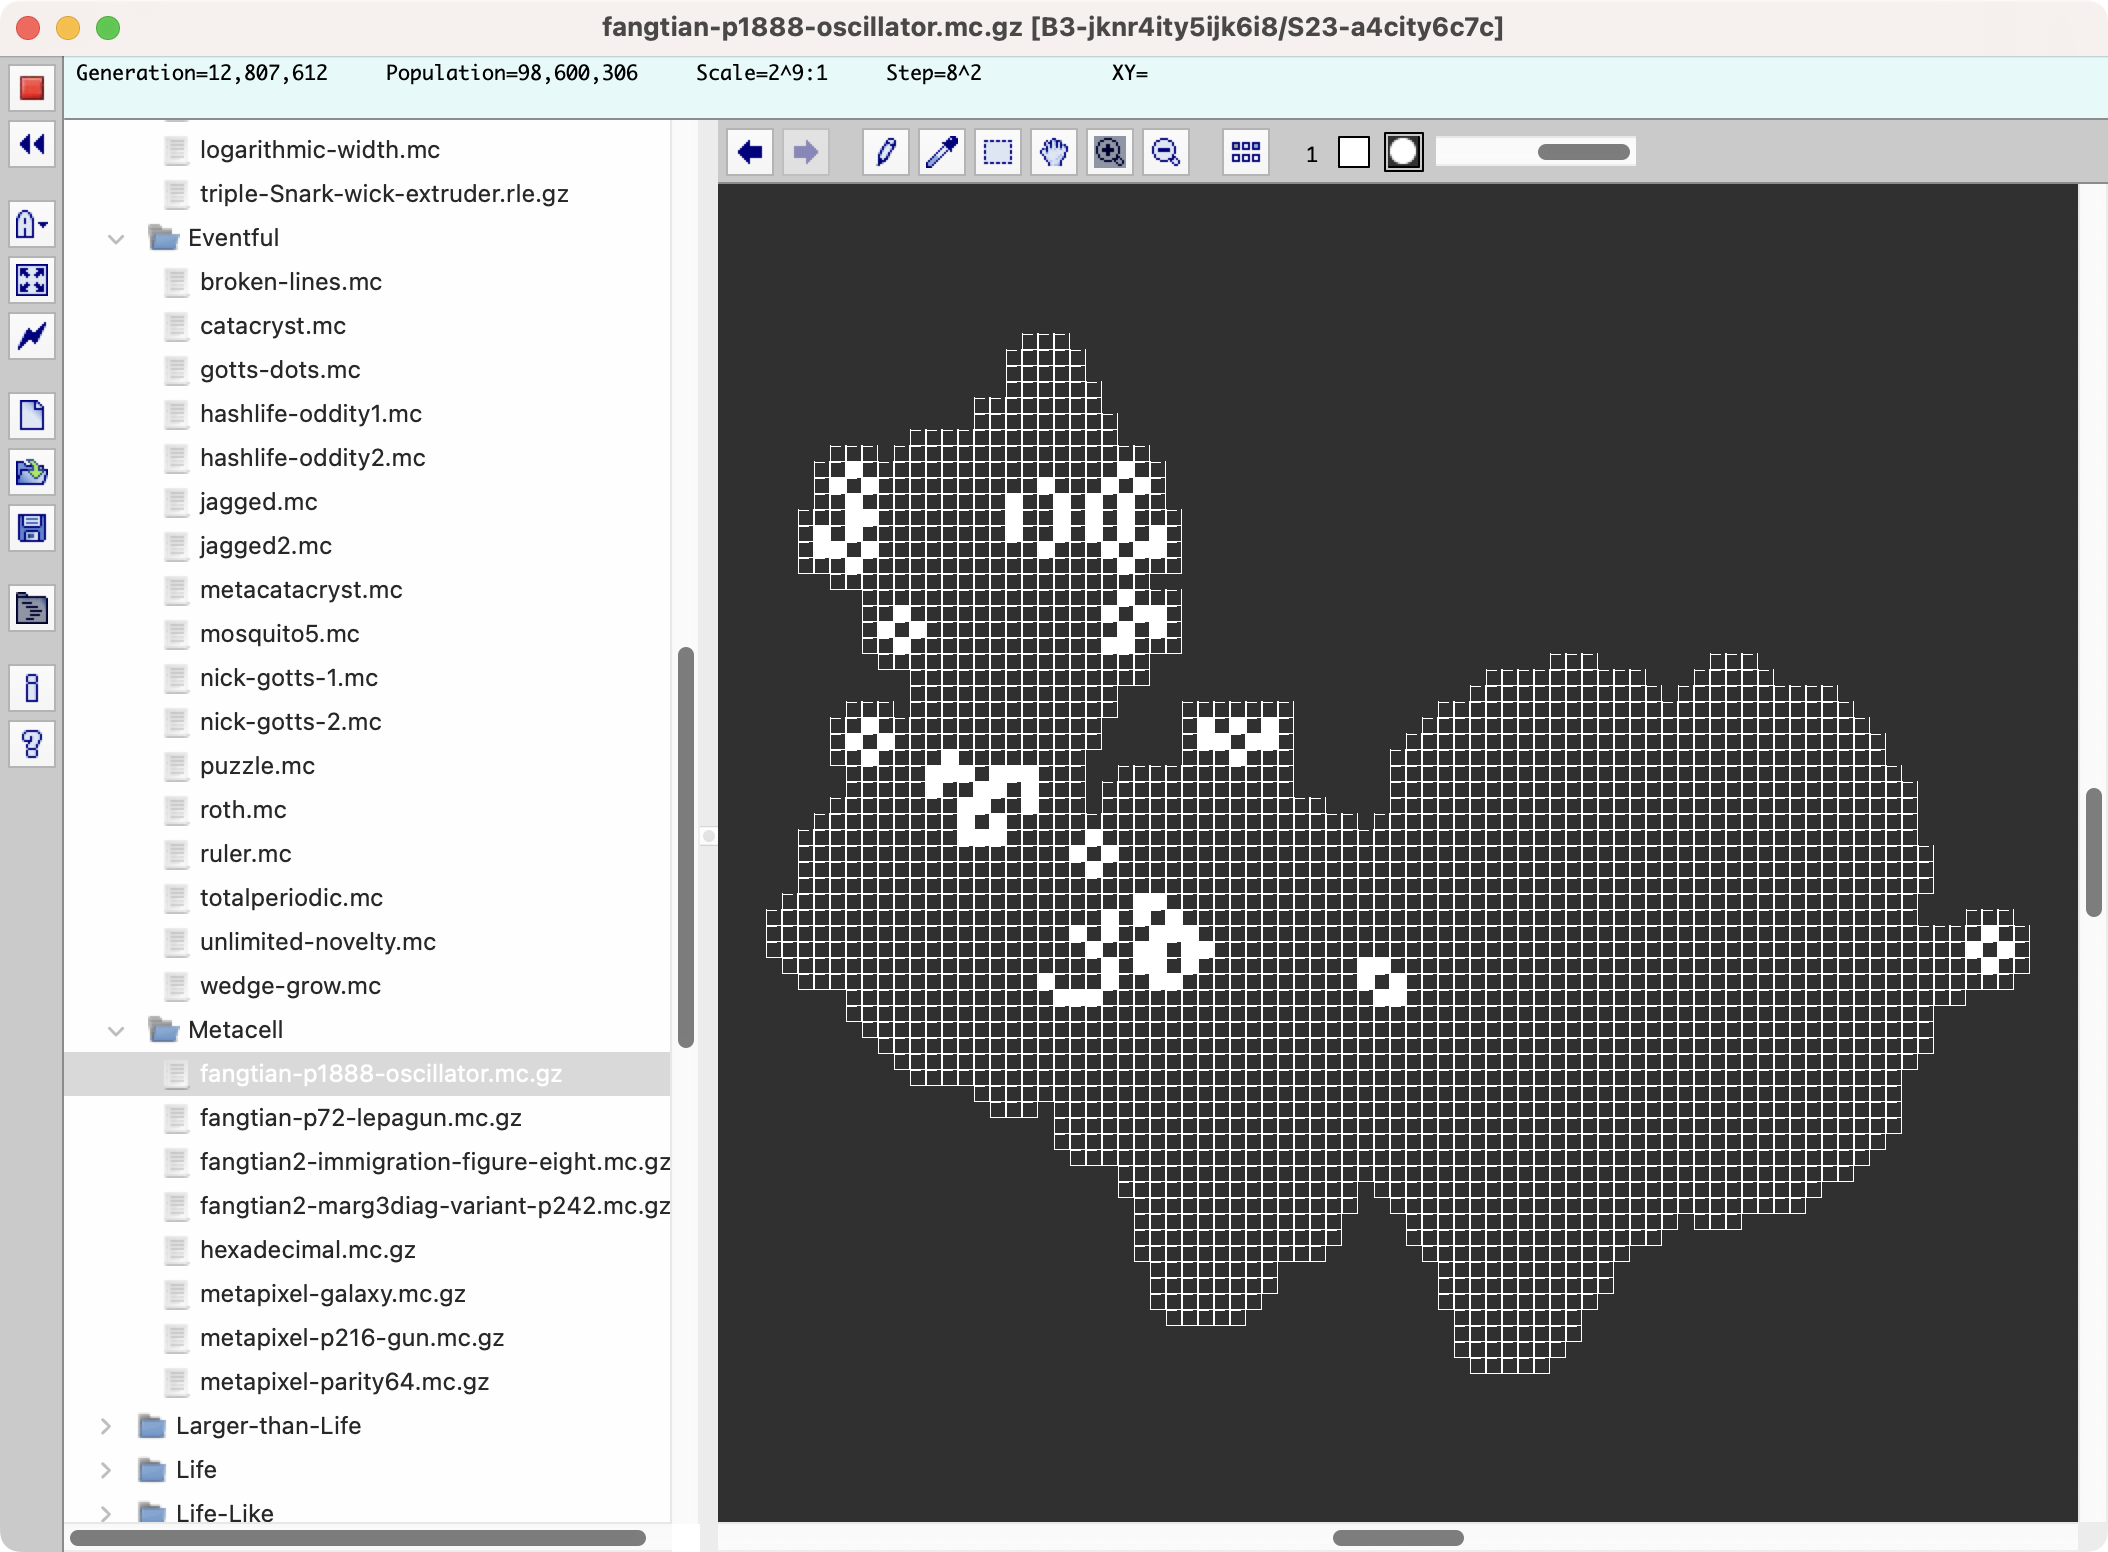This screenshot has width=2108, height=1552.
Task: Open the algorithm selection button
Action: click(x=32, y=224)
